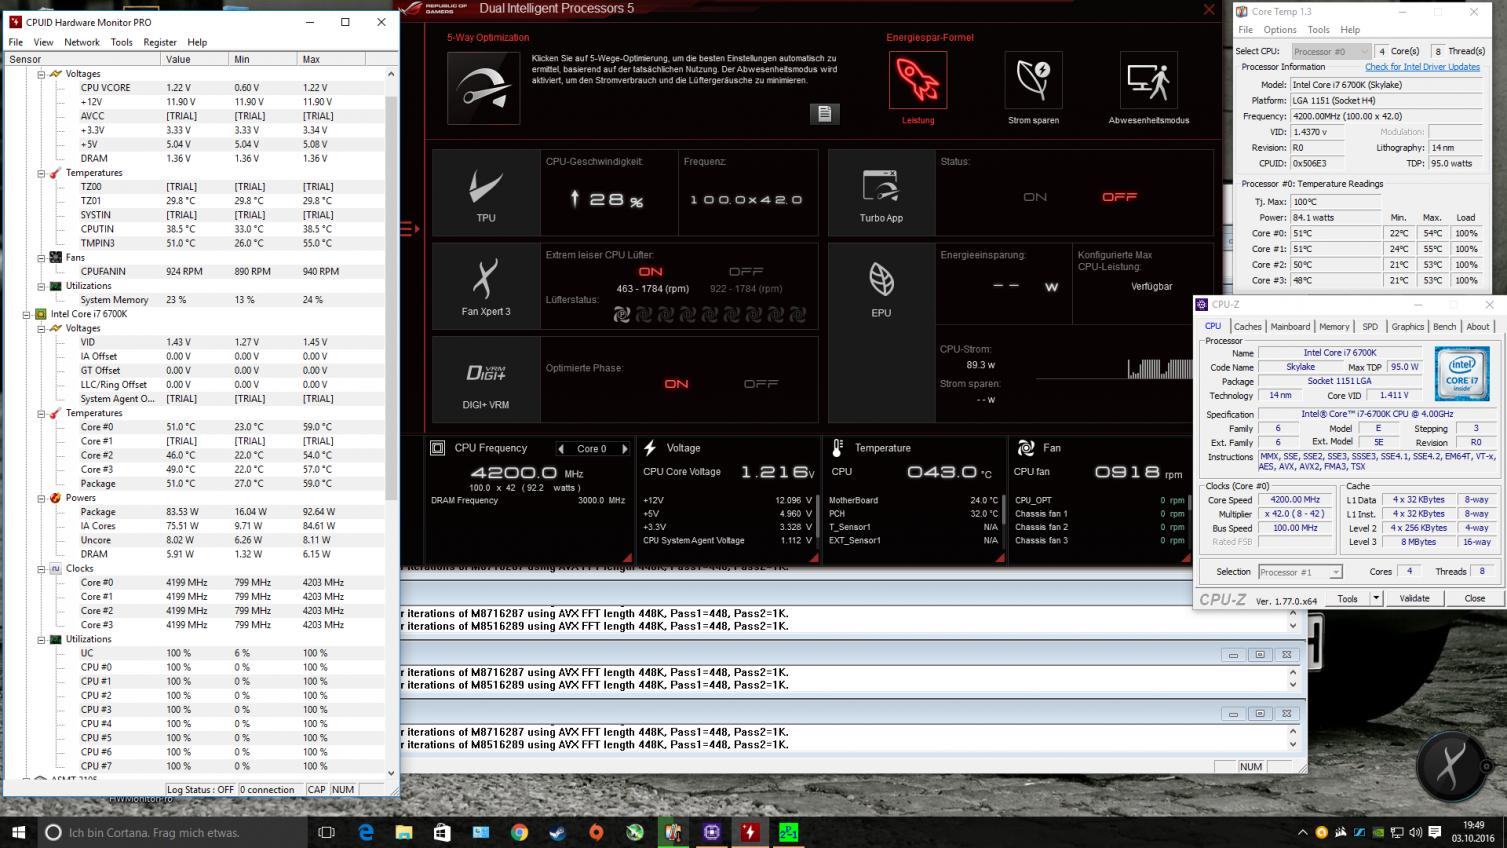Click the CPU Frequency panel chip icon
This screenshot has height=848, width=1507.
tap(437, 448)
